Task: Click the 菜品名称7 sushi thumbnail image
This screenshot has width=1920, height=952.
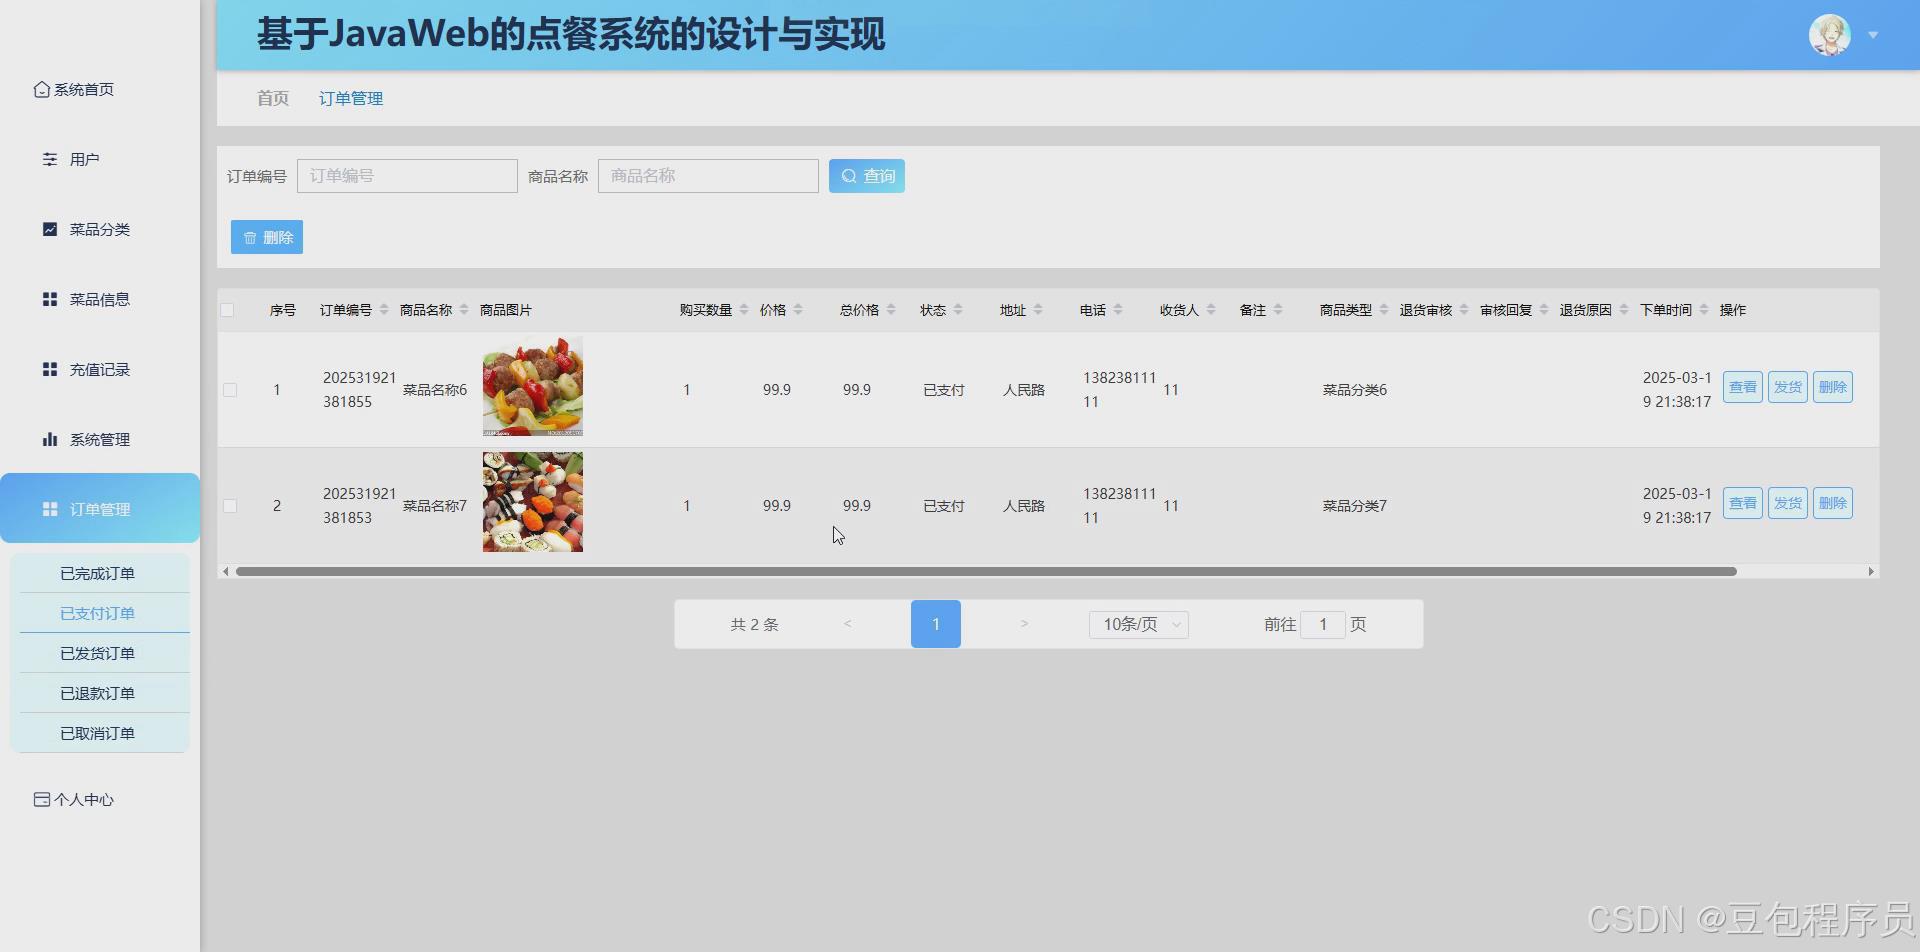Action: (x=532, y=501)
